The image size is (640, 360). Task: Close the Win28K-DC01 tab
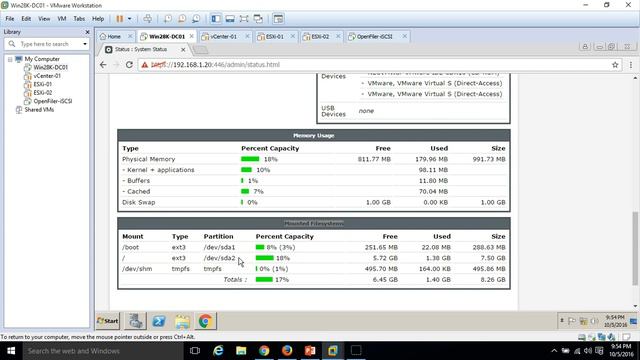click(x=191, y=36)
